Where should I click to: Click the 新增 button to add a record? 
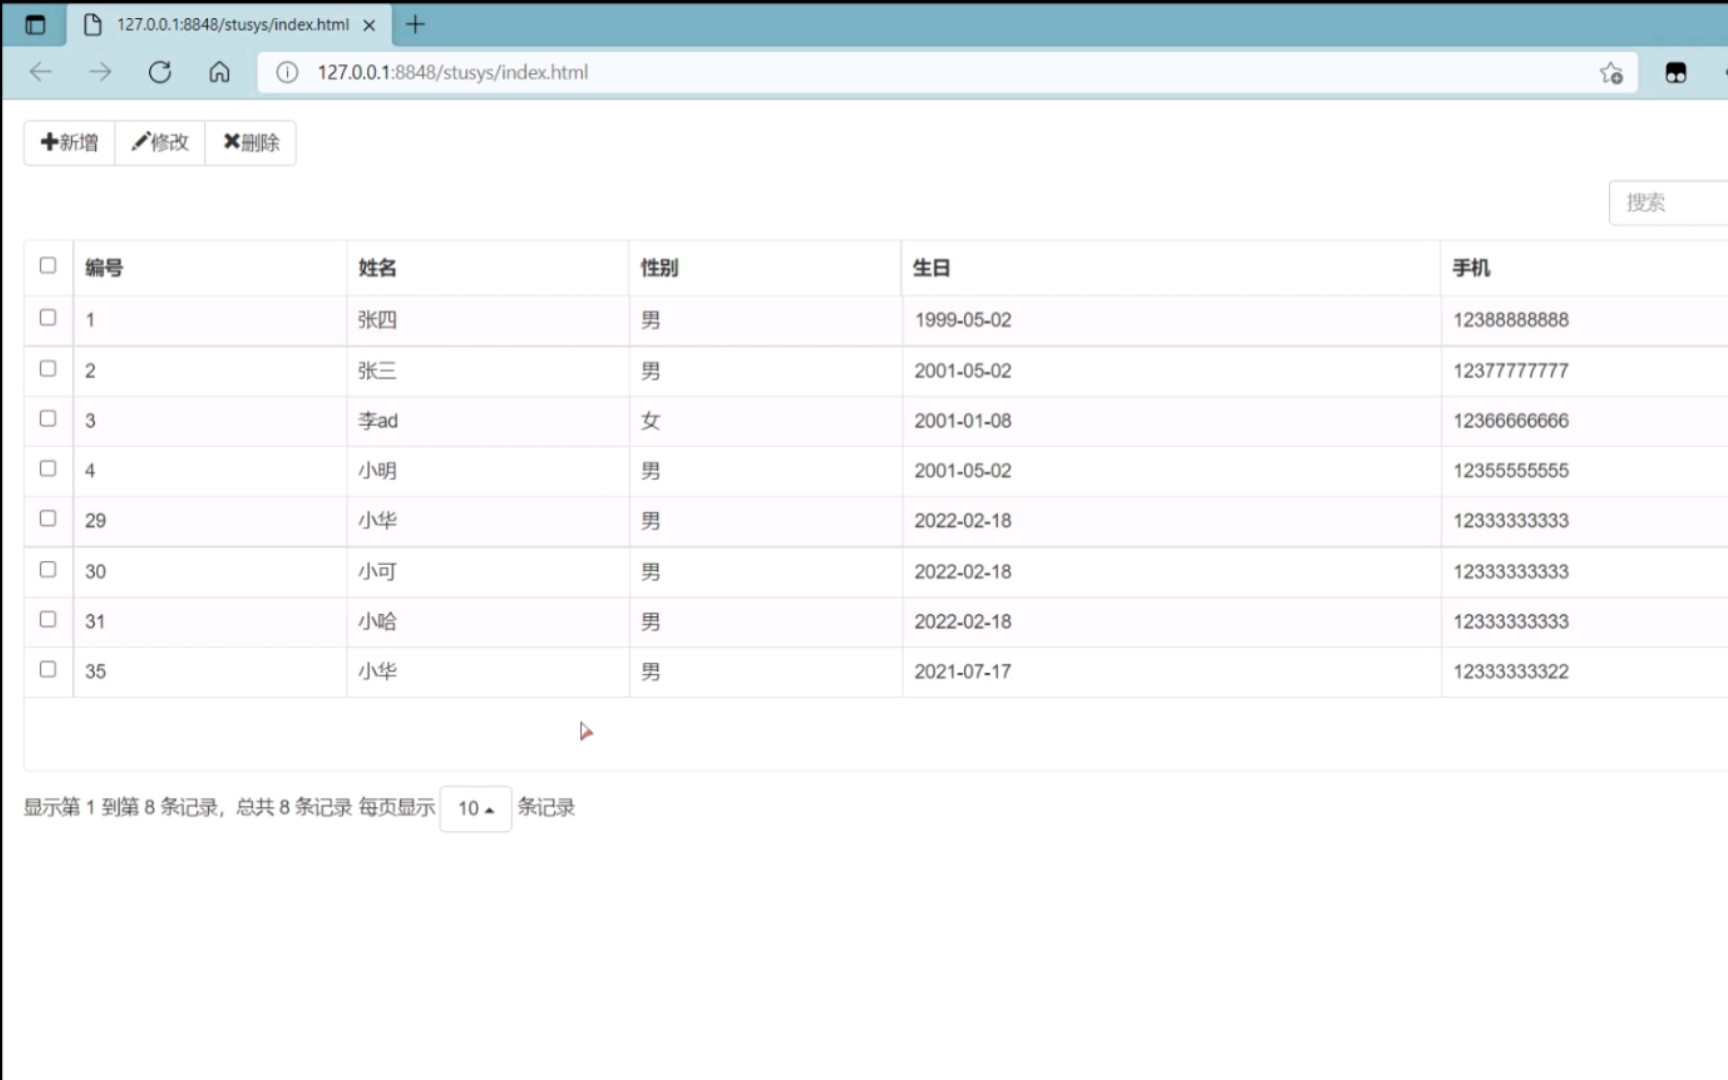(68, 142)
